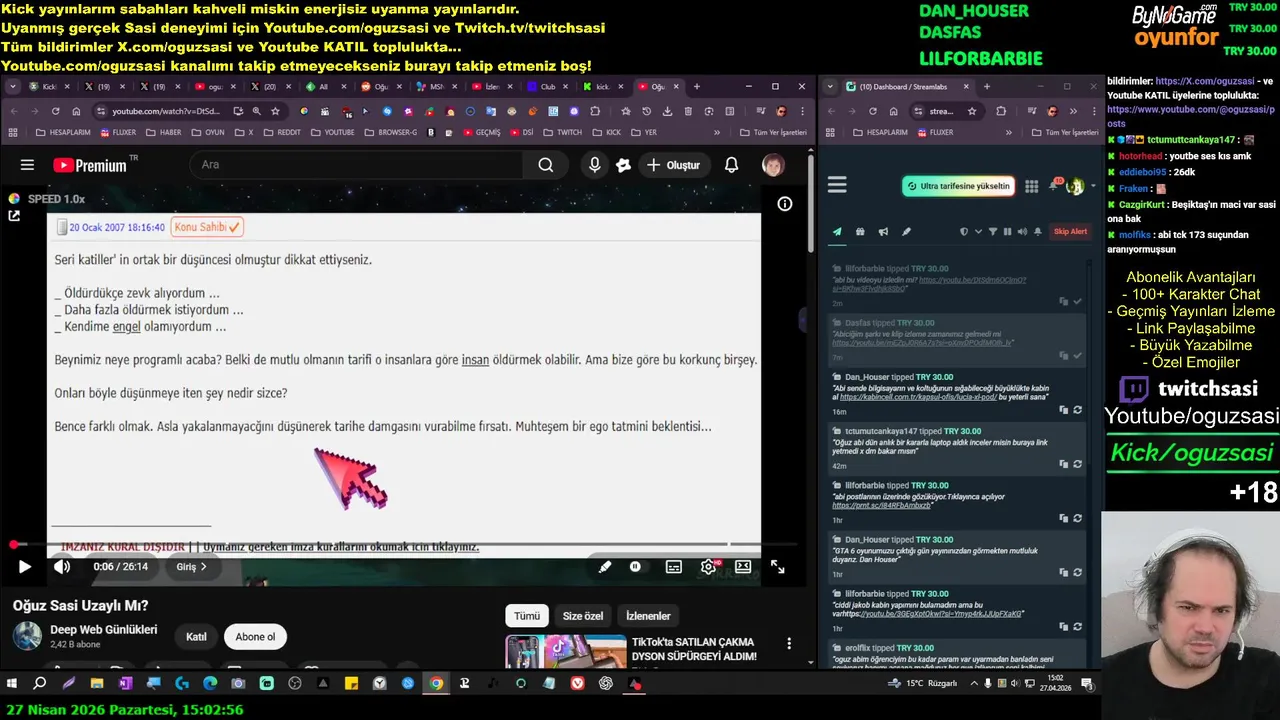Open Streamlabs apps grid icon
Viewport: 1280px width, 720px height.
pyautogui.click(x=1032, y=186)
